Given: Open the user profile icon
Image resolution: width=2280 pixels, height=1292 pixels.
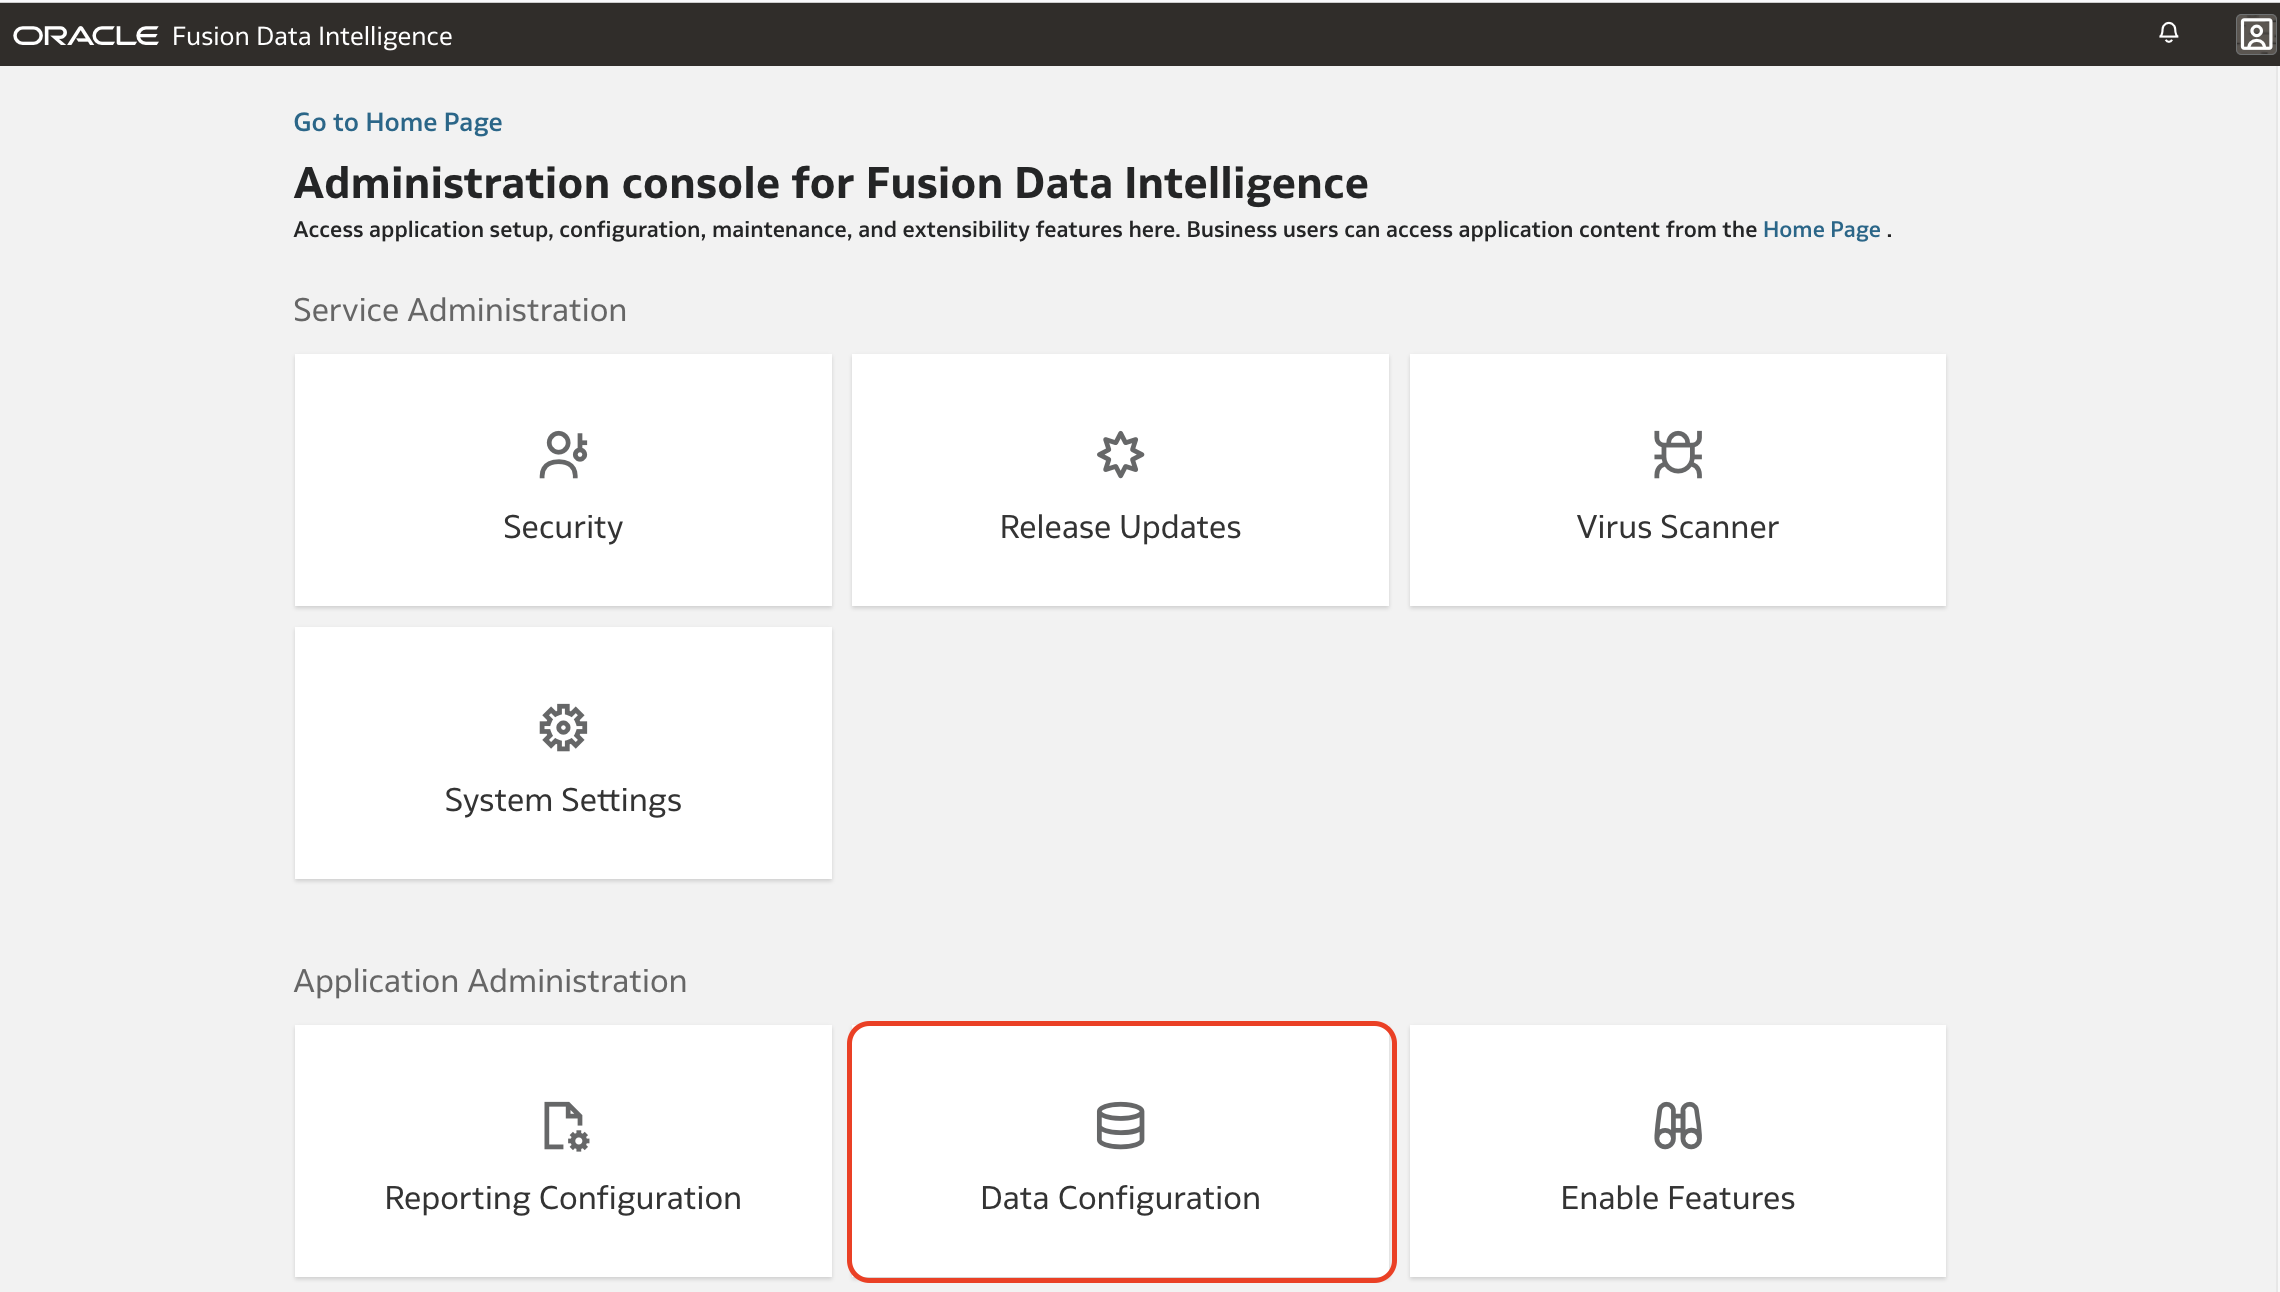Looking at the screenshot, I should pyautogui.click(x=2255, y=34).
